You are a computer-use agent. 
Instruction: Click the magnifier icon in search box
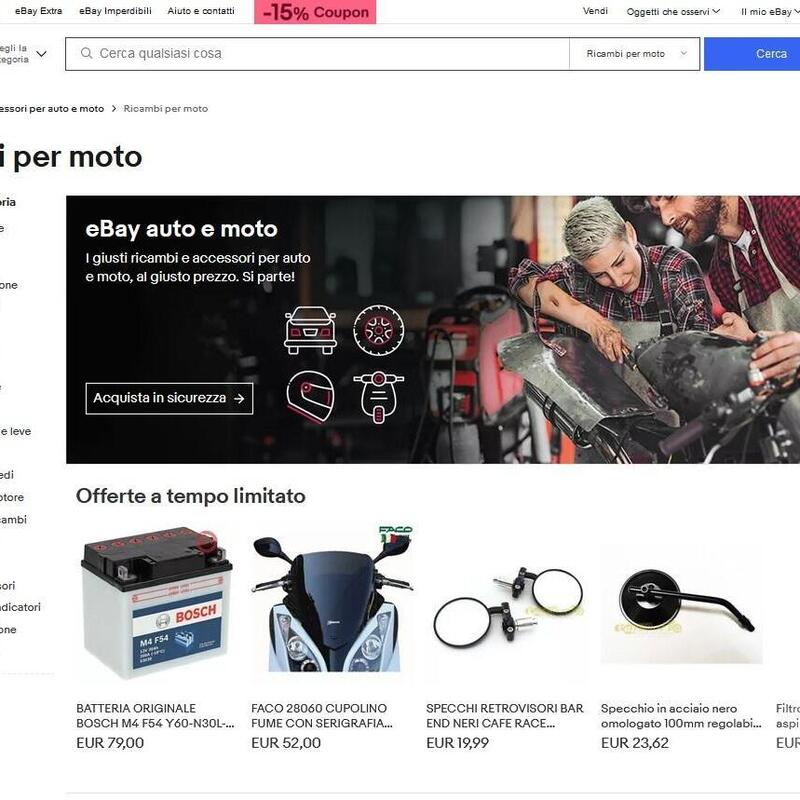pos(86,53)
